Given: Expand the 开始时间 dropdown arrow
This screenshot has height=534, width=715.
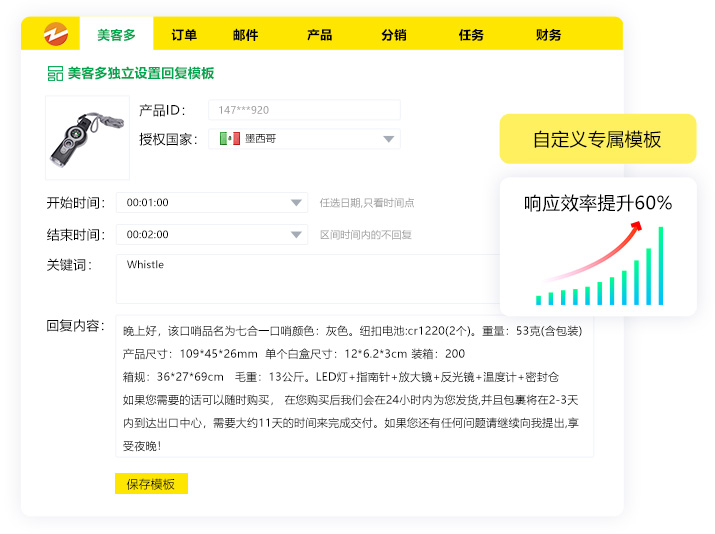Looking at the screenshot, I should click(x=297, y=203).
